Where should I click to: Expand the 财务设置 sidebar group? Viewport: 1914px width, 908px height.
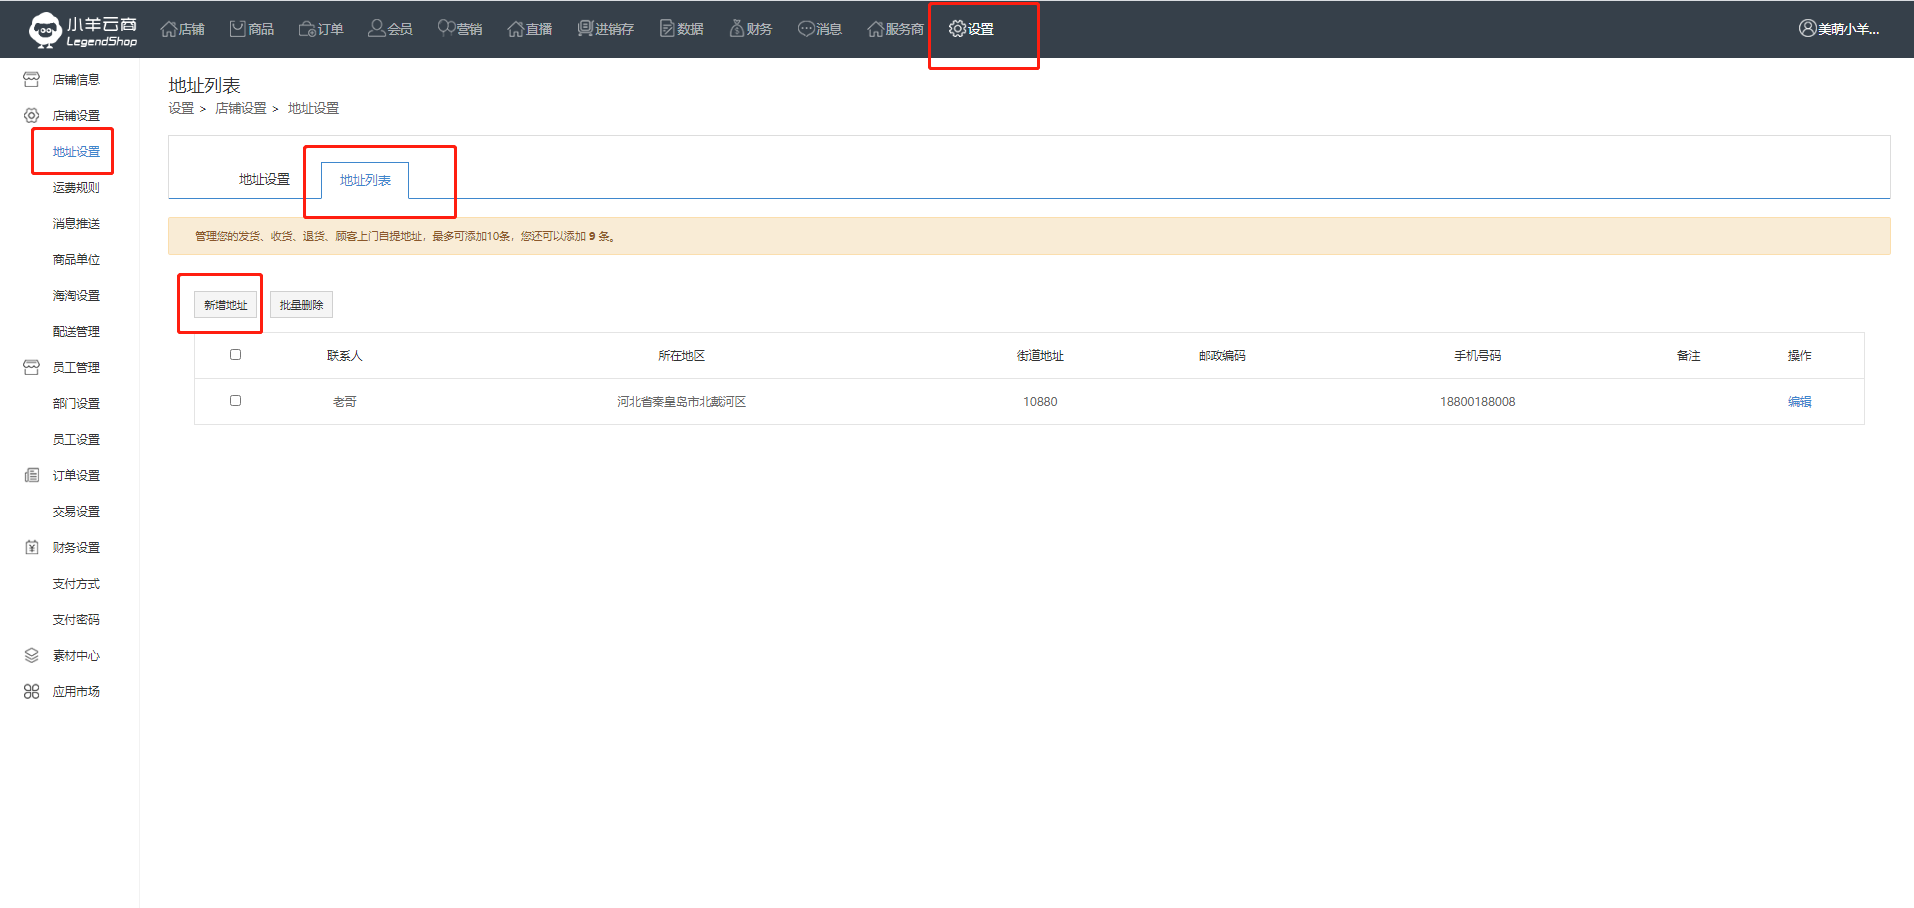pyautogui.click(x=76, y=548)
